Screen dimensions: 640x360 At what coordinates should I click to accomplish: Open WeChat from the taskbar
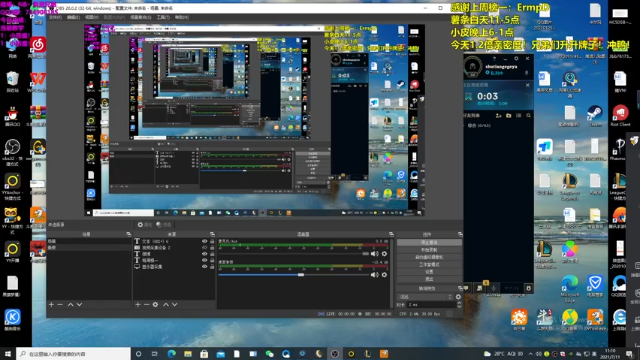click(269, 354)
